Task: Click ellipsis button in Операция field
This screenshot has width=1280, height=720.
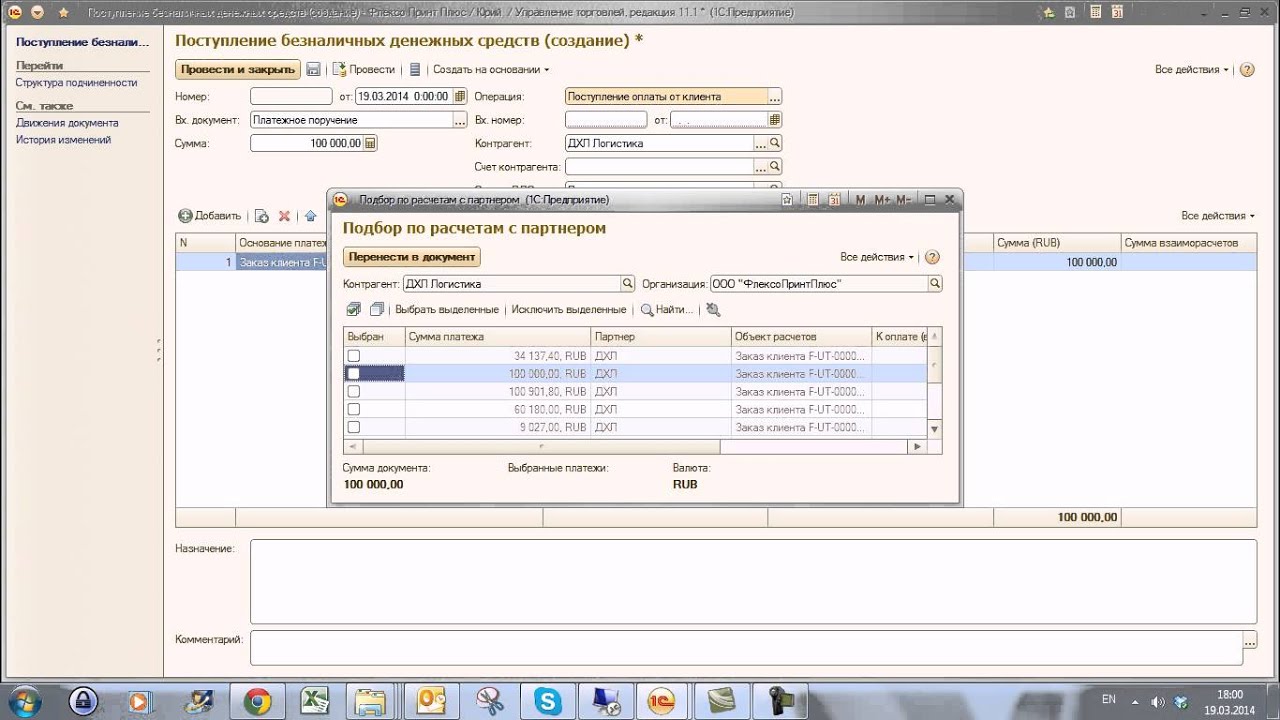Action: tap(775, 97)
